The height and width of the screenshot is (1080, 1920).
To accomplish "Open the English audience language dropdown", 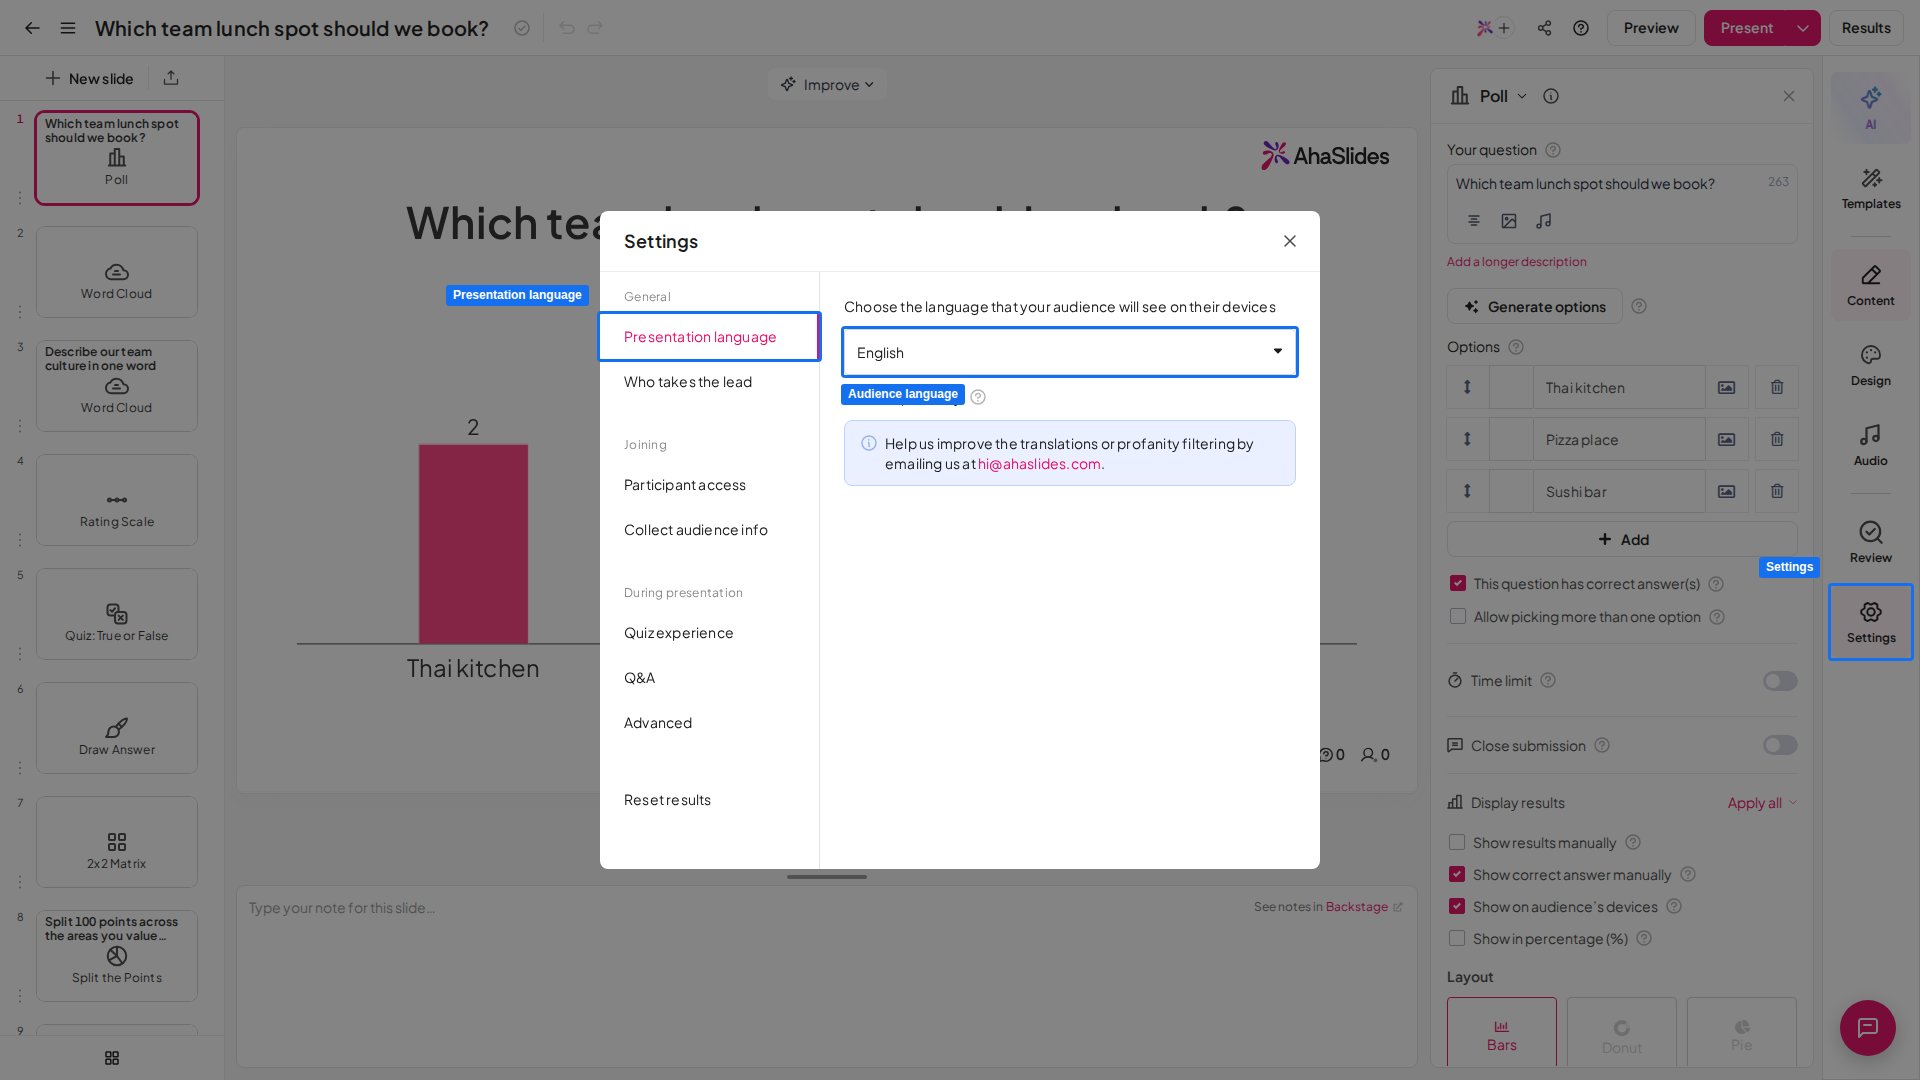I will [1069, 352].
